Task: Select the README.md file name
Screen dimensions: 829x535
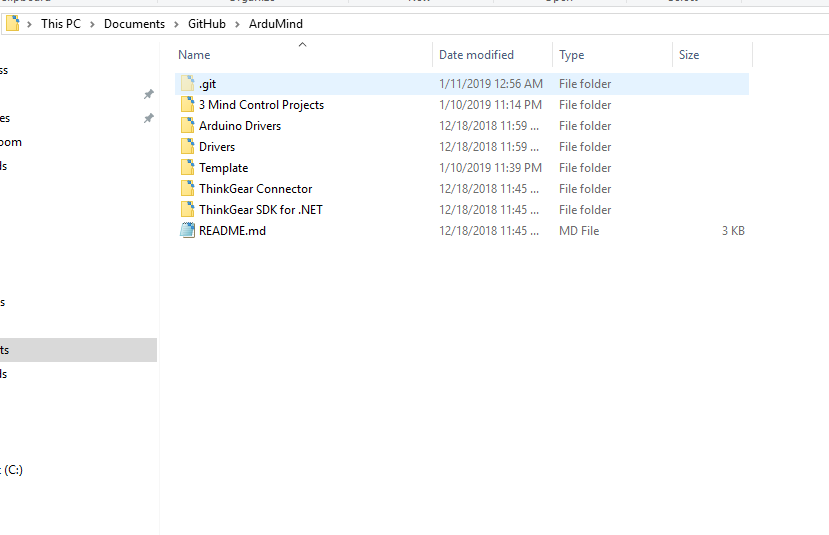Action: (x=233, y=231)
